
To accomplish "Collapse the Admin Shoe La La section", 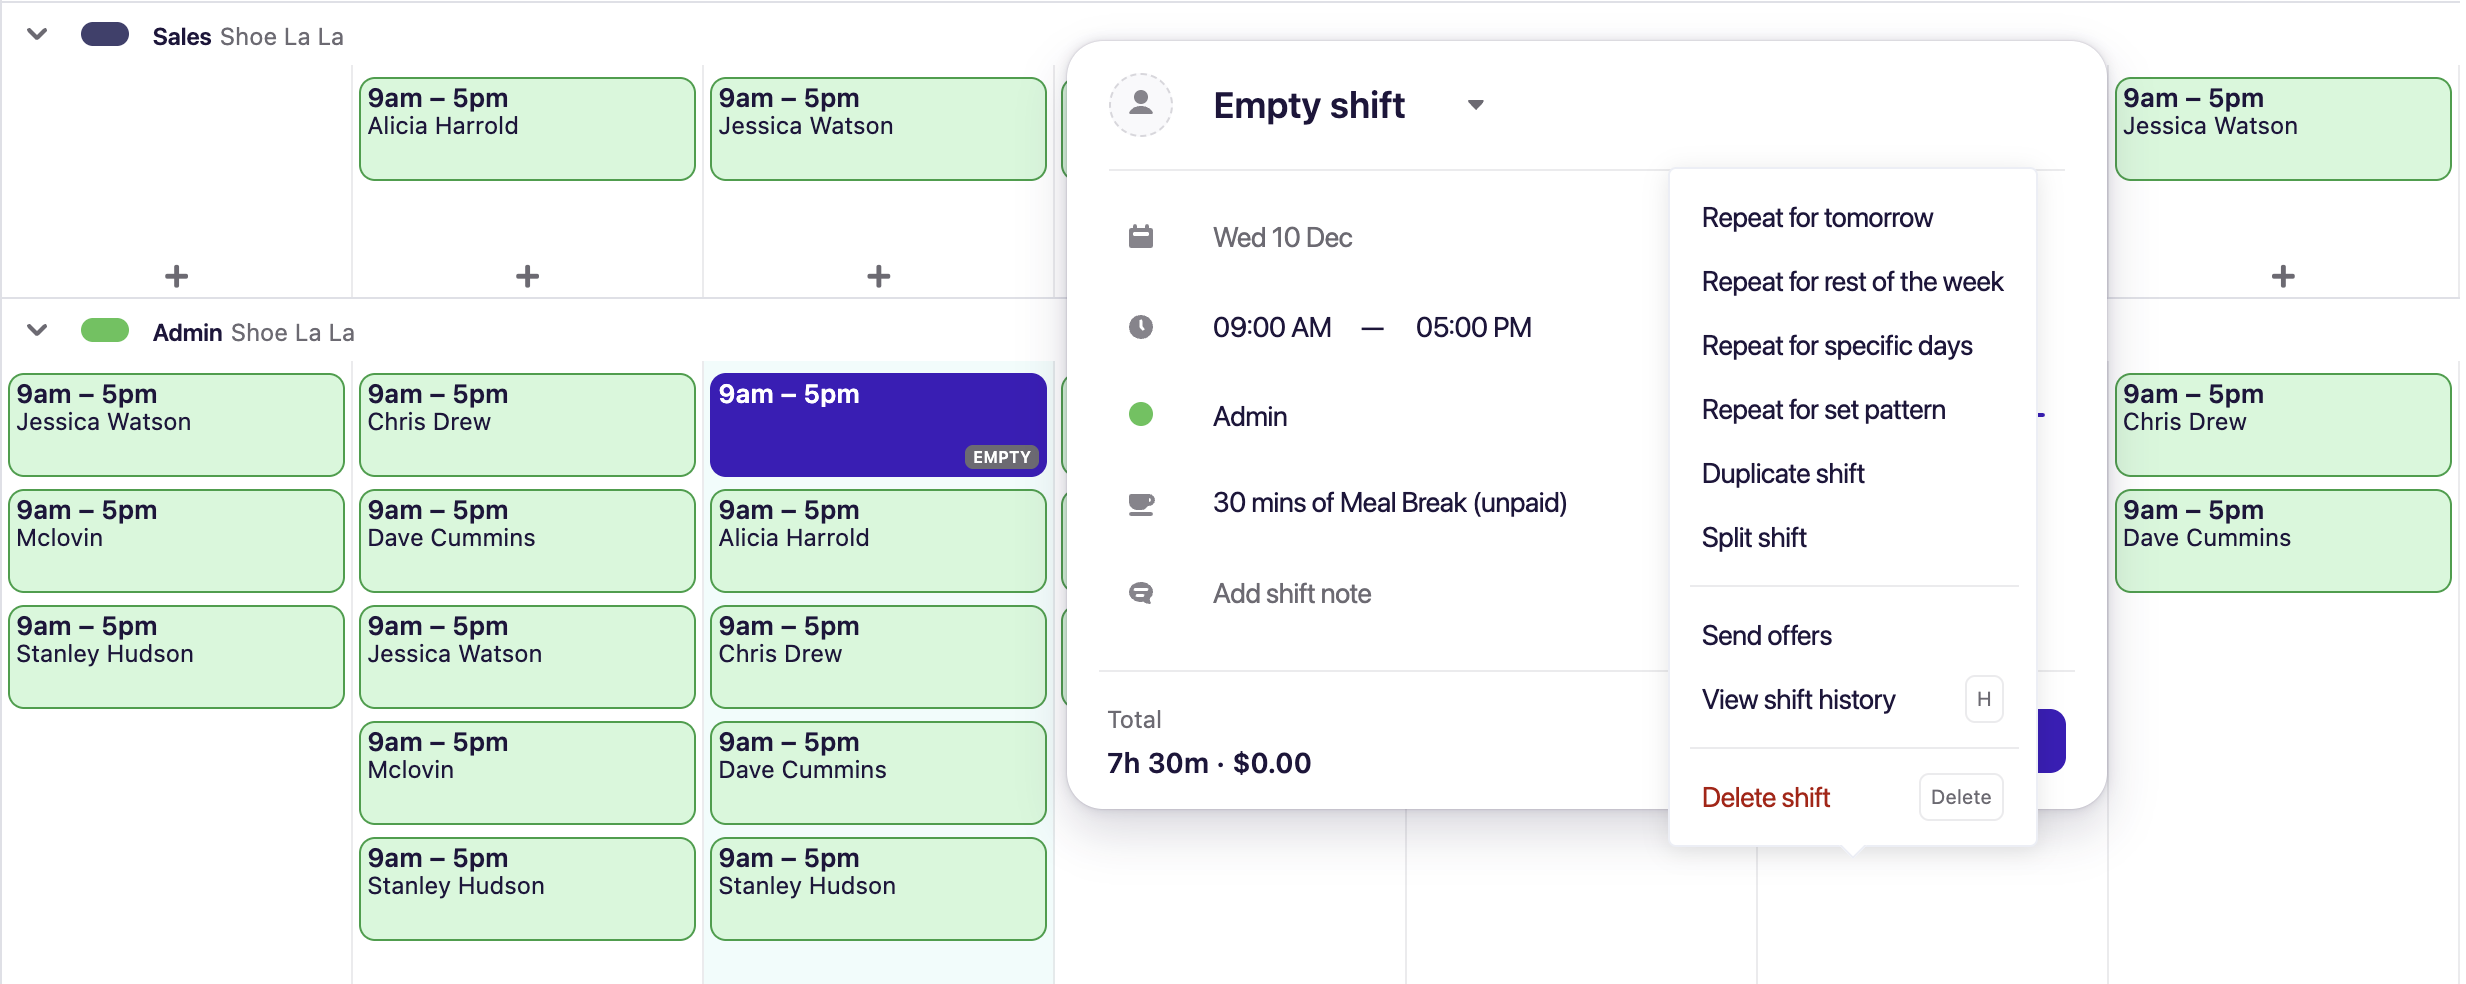I will pyautogui.click(x=37, y=330).
